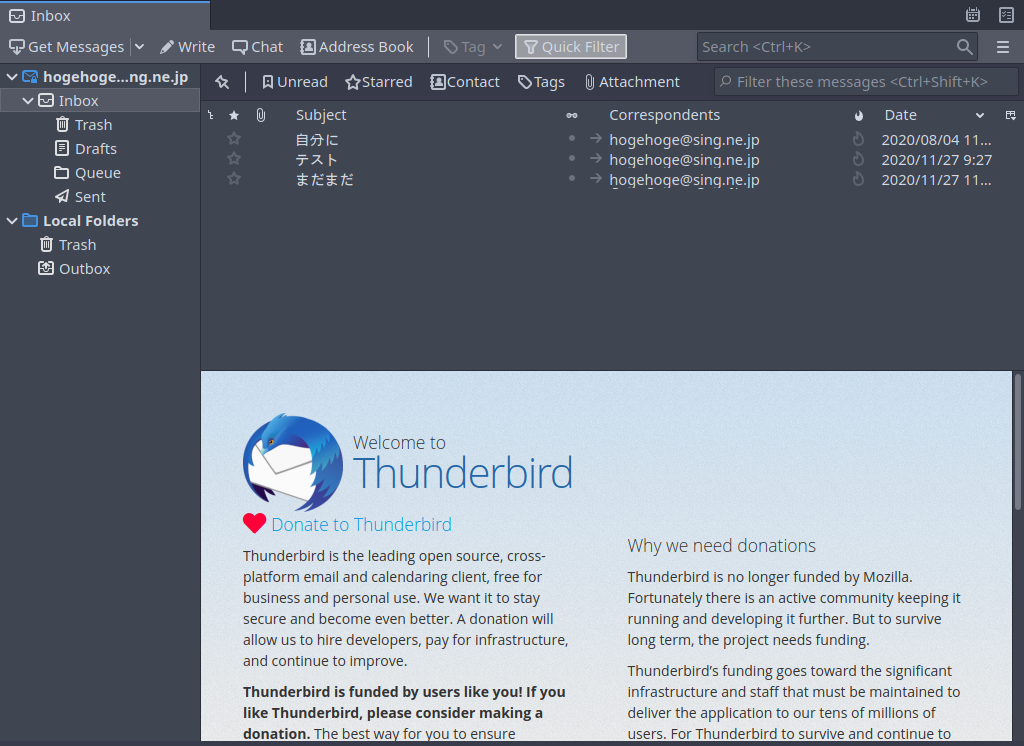Open the Thunderbird hamburger menu
Screen dimensions: 1024x746
tap(1003, 47)
